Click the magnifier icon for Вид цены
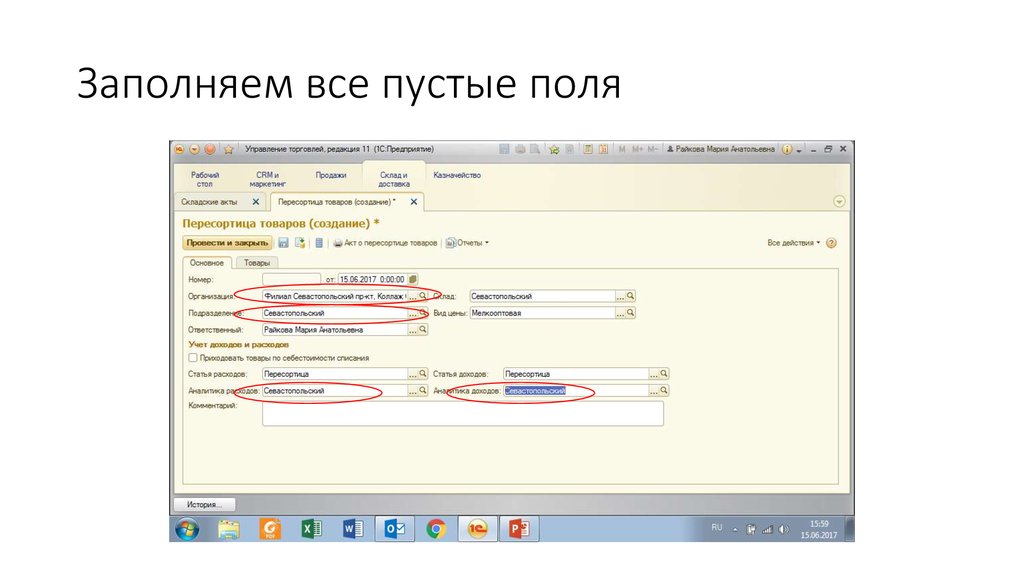1024x574 pixels. tap(630, 313)
